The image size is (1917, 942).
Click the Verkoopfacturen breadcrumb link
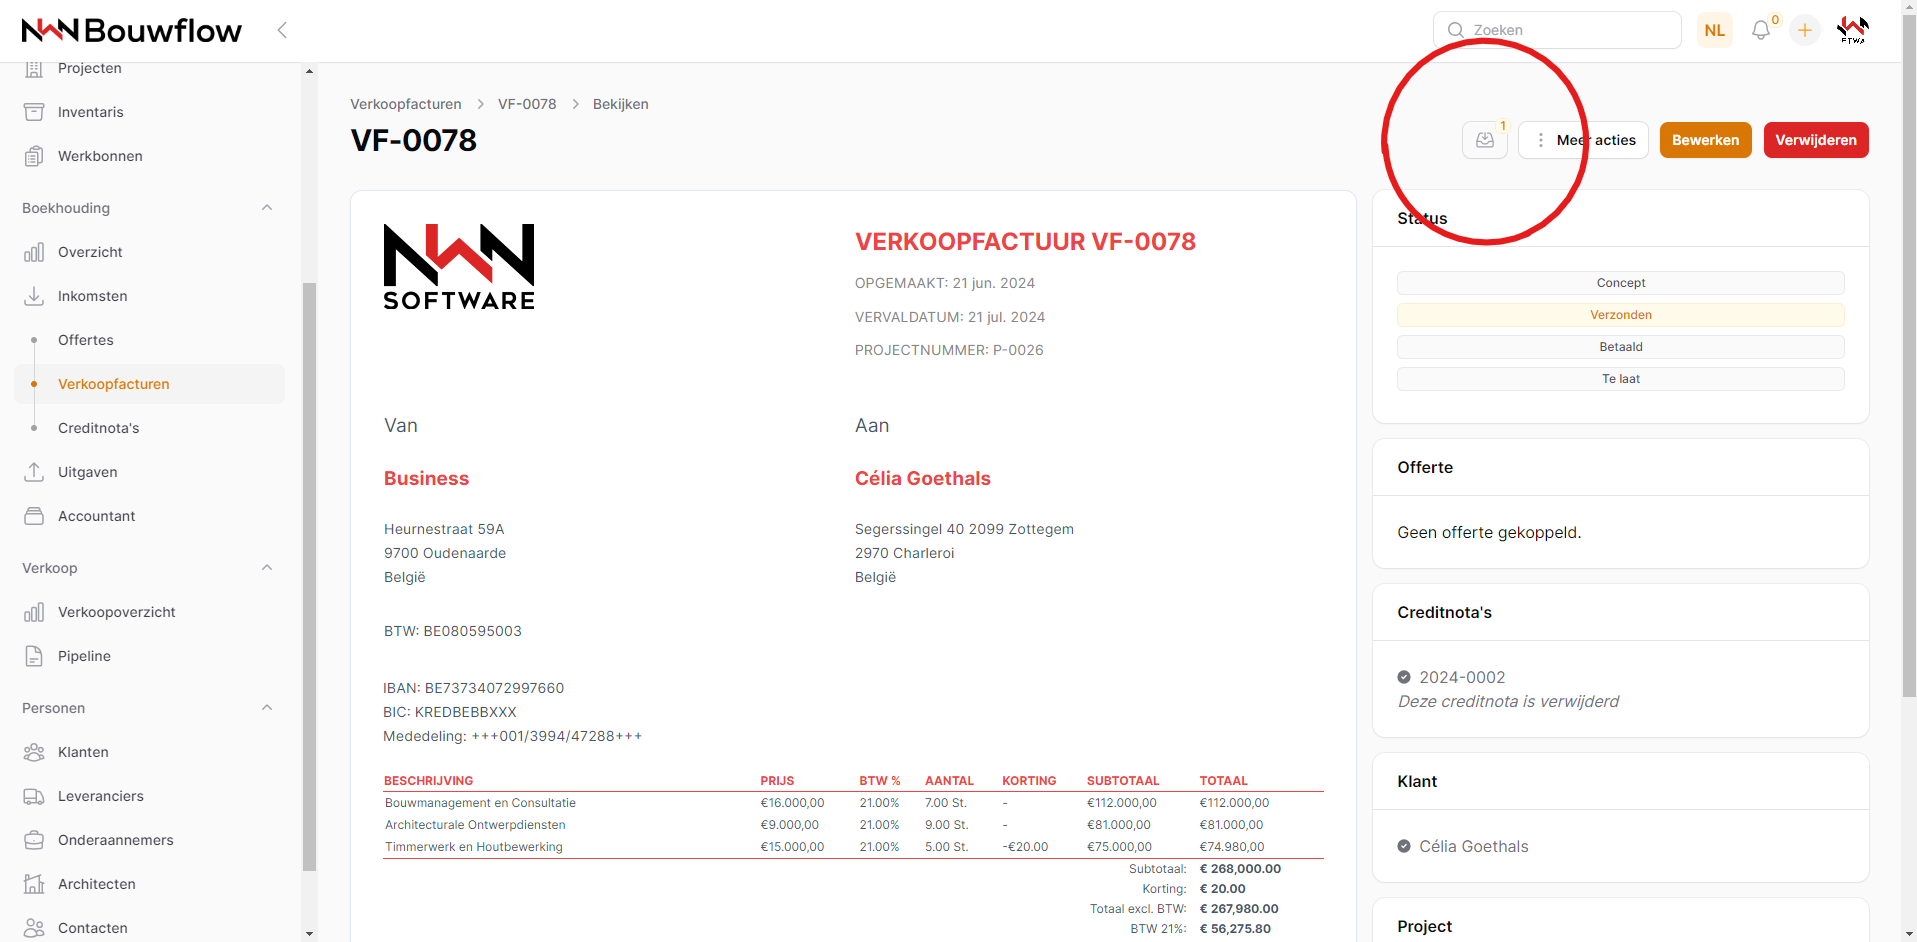pyautogui.click(x=405, y=104)
